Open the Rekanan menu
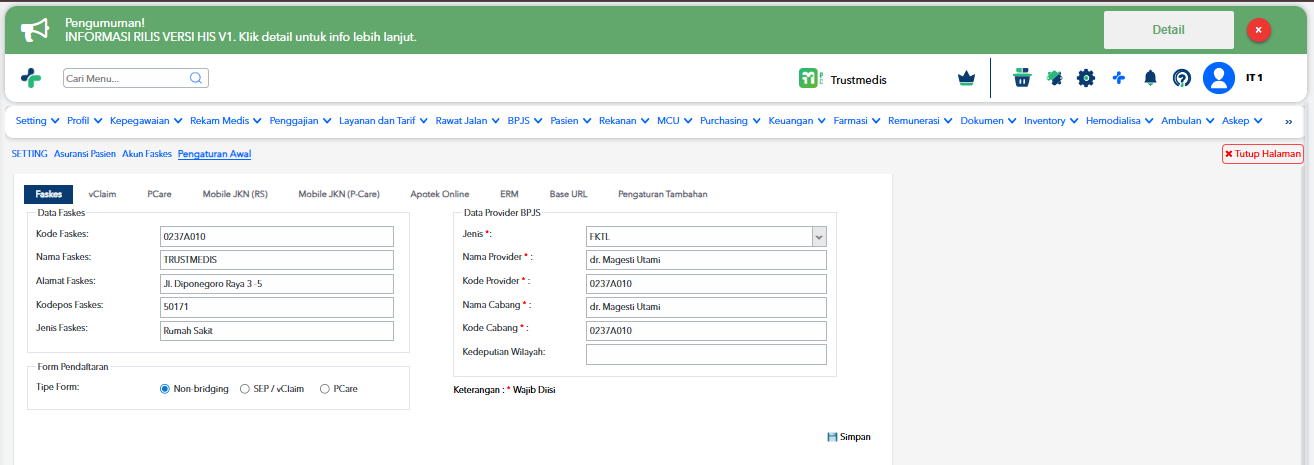Image resolution: width=1314 pixels, height=465 pixels. [x=625, y=121]
